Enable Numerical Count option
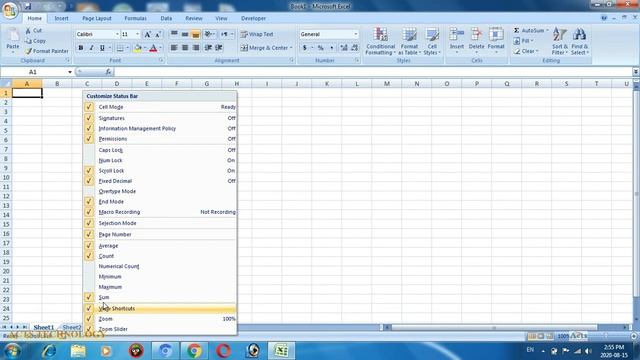Screen dimensions: 640x360 pyautogui.click(x=160, y=267)
